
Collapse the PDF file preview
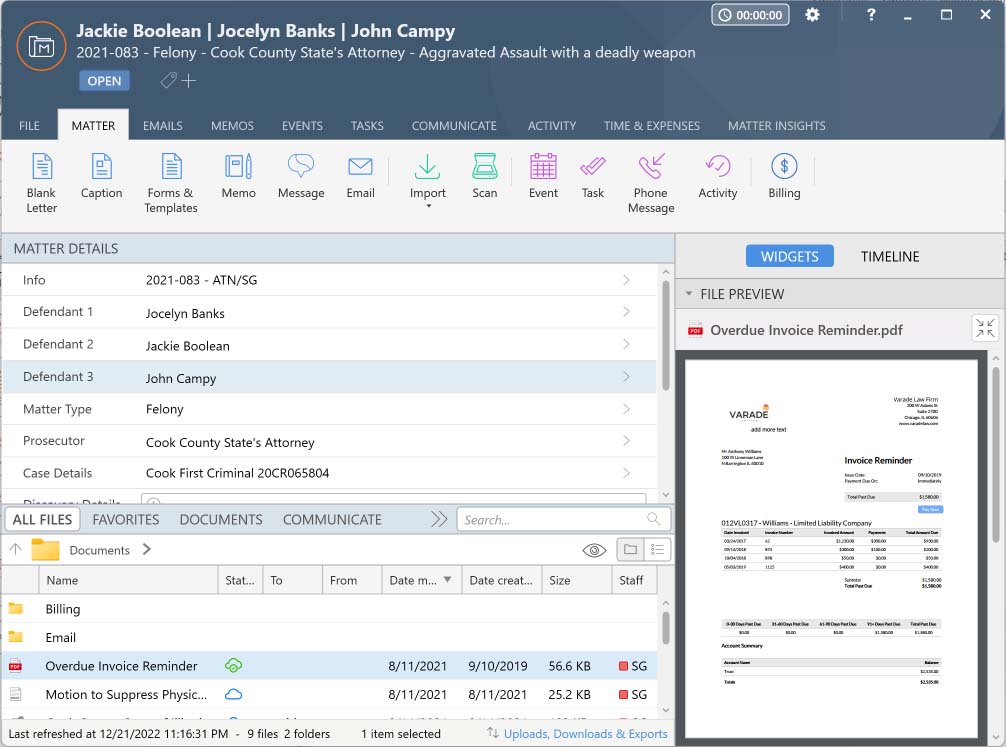(984, 328)
